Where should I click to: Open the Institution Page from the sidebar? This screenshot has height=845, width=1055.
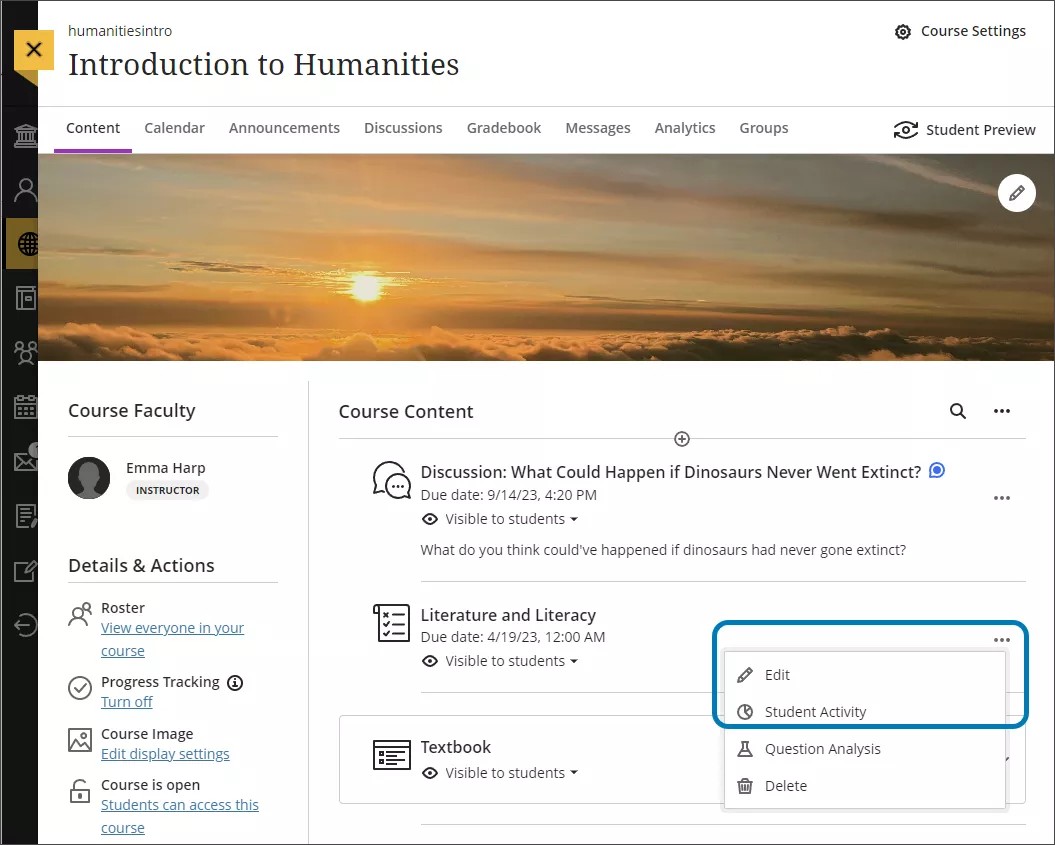[22, 135]
